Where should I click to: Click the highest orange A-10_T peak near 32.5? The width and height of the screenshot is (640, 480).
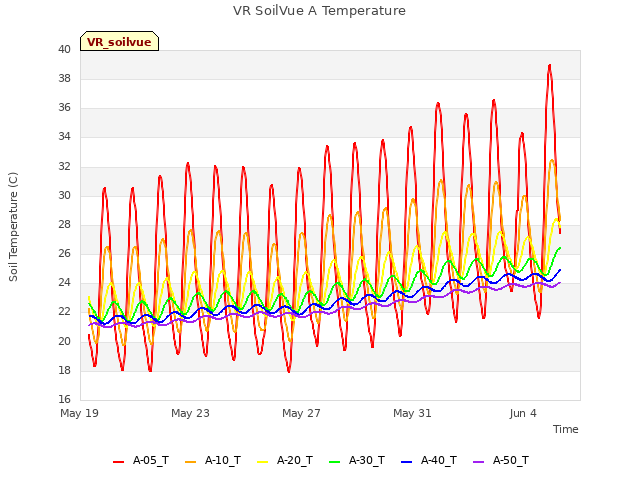point(552,160)
